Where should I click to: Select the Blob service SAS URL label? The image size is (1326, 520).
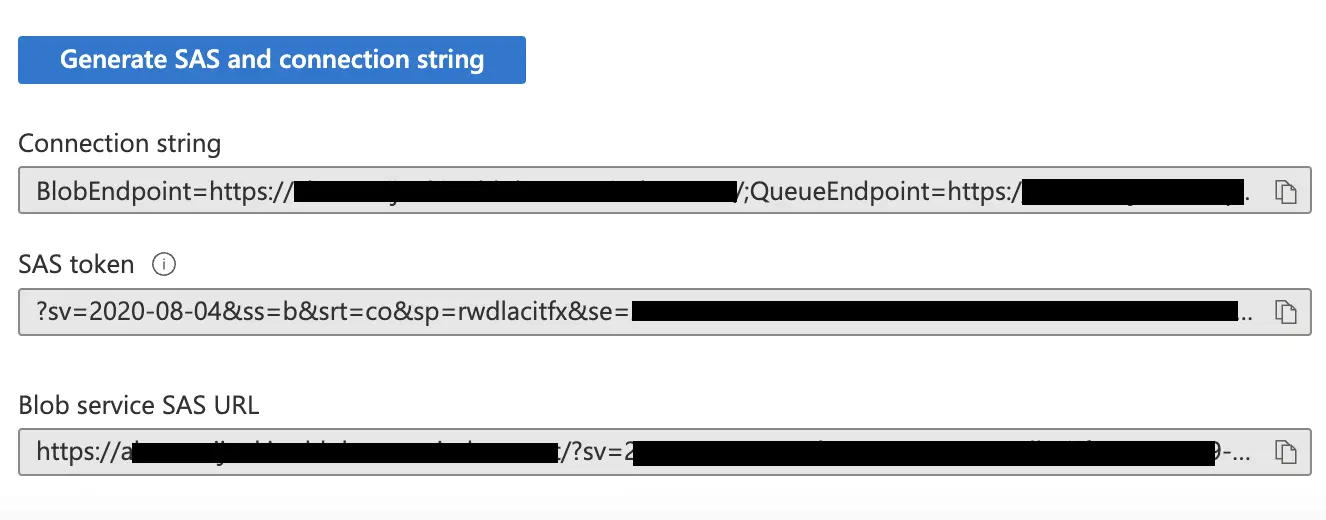(x=139, y=405)
